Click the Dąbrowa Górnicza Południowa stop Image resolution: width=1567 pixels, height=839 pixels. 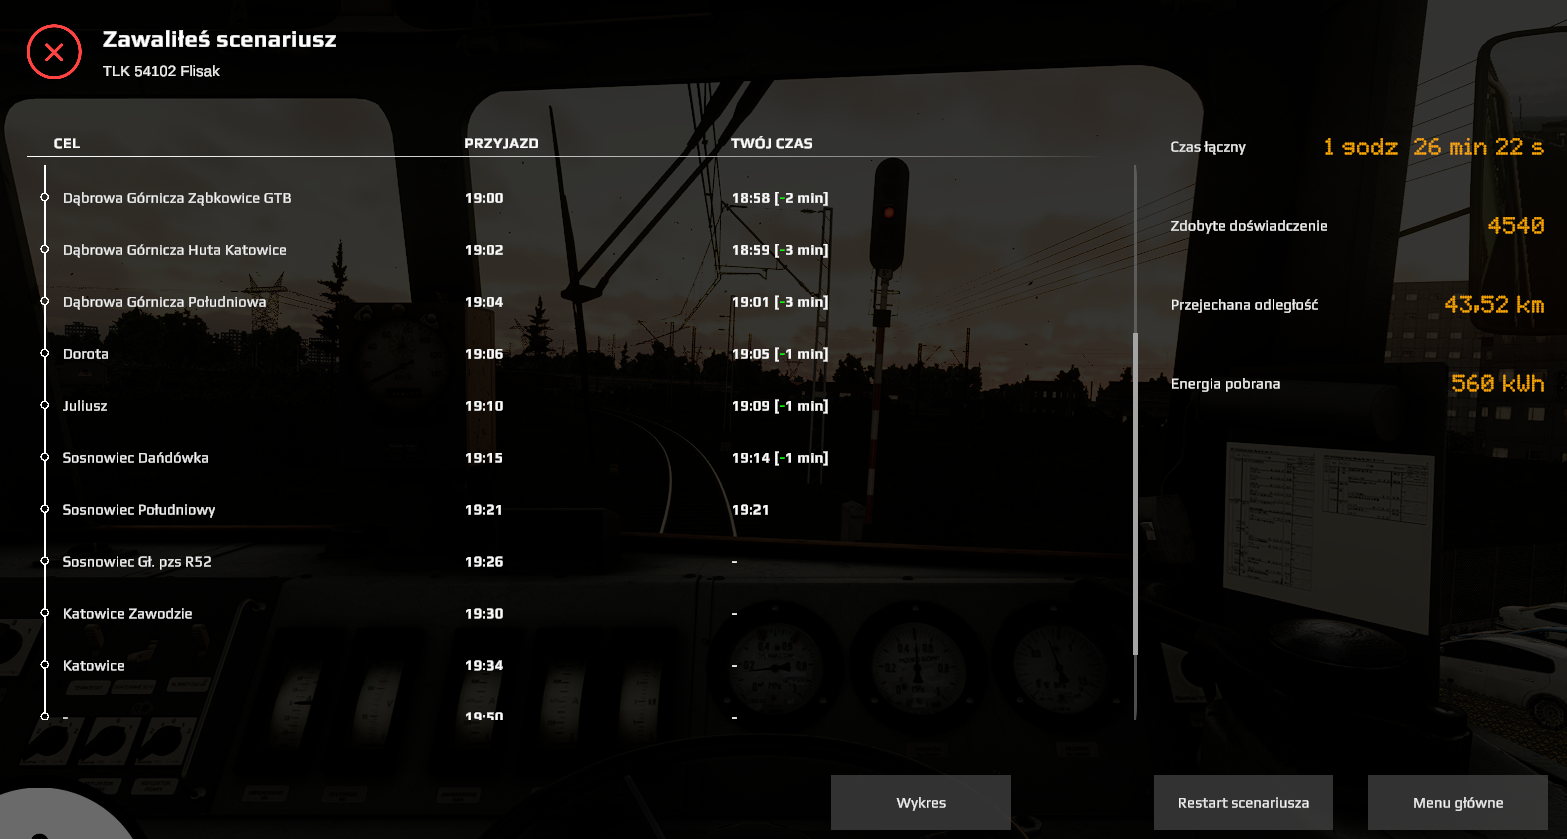tap(164, 302)
